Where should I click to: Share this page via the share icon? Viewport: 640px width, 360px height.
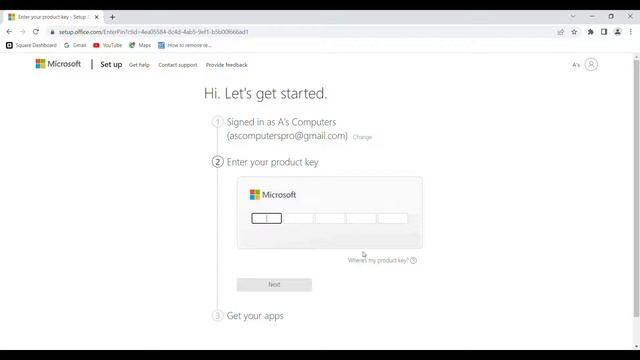click(560, 32)
